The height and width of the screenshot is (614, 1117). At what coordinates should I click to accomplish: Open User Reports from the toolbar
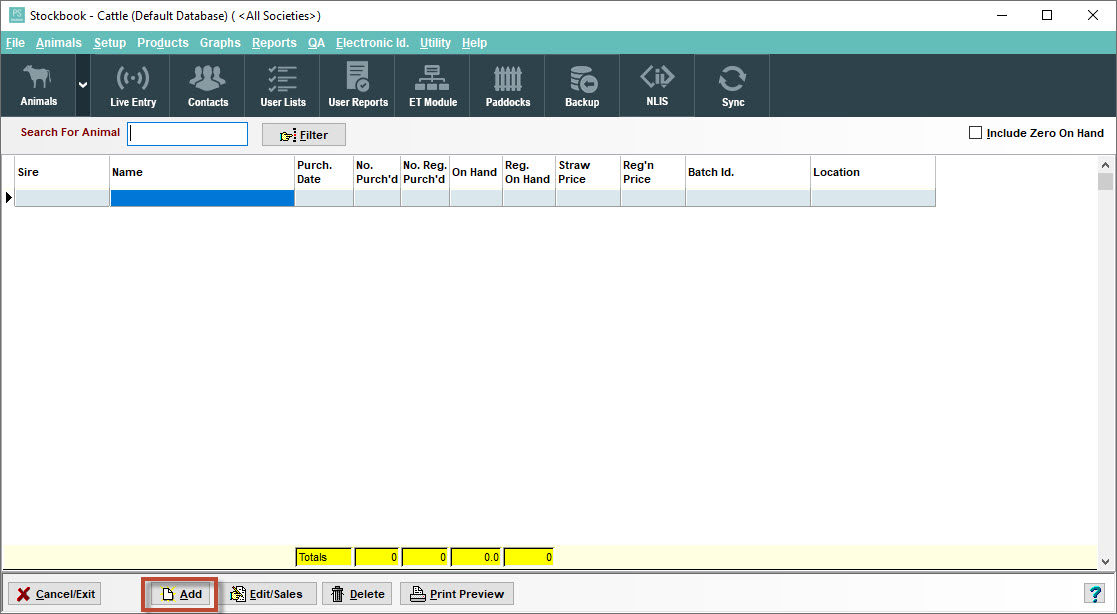358,85
